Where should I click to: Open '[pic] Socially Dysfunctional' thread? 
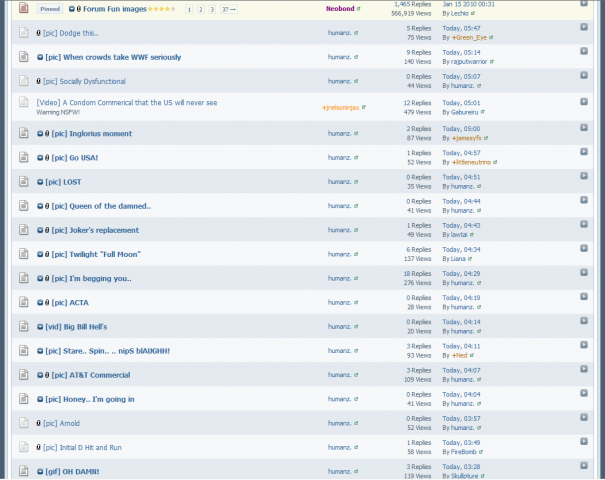[84, 81]
